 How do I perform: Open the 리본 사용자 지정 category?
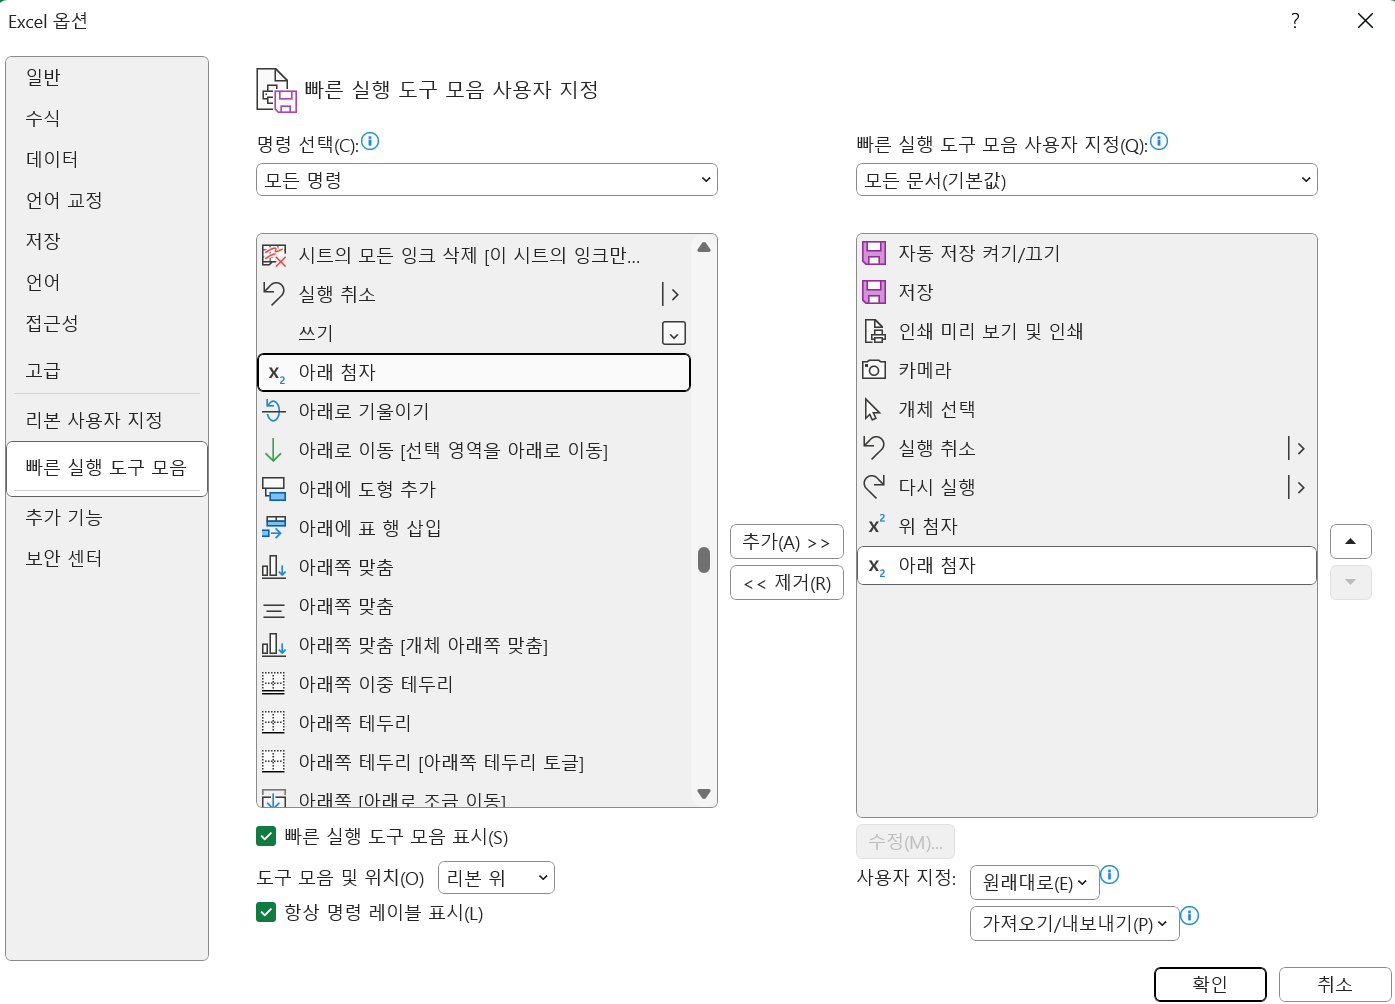[107, 420]
